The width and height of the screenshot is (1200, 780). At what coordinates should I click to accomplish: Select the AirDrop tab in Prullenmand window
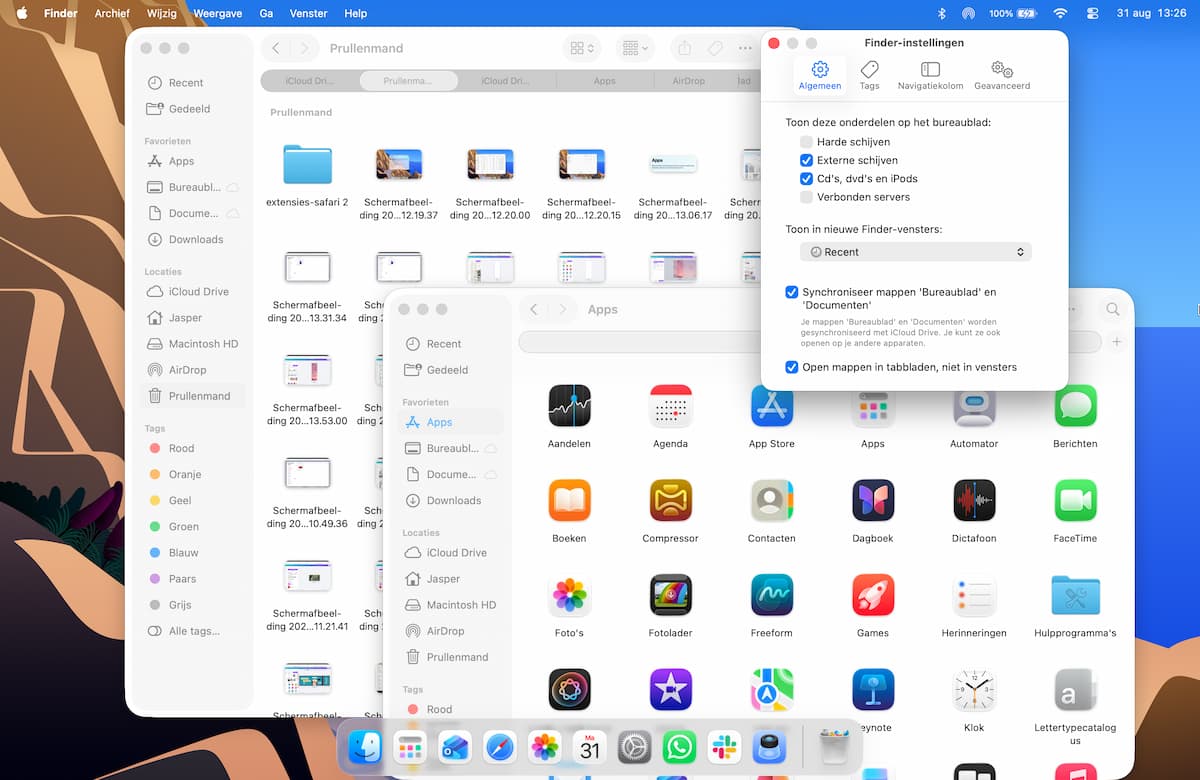click(688, 81)
